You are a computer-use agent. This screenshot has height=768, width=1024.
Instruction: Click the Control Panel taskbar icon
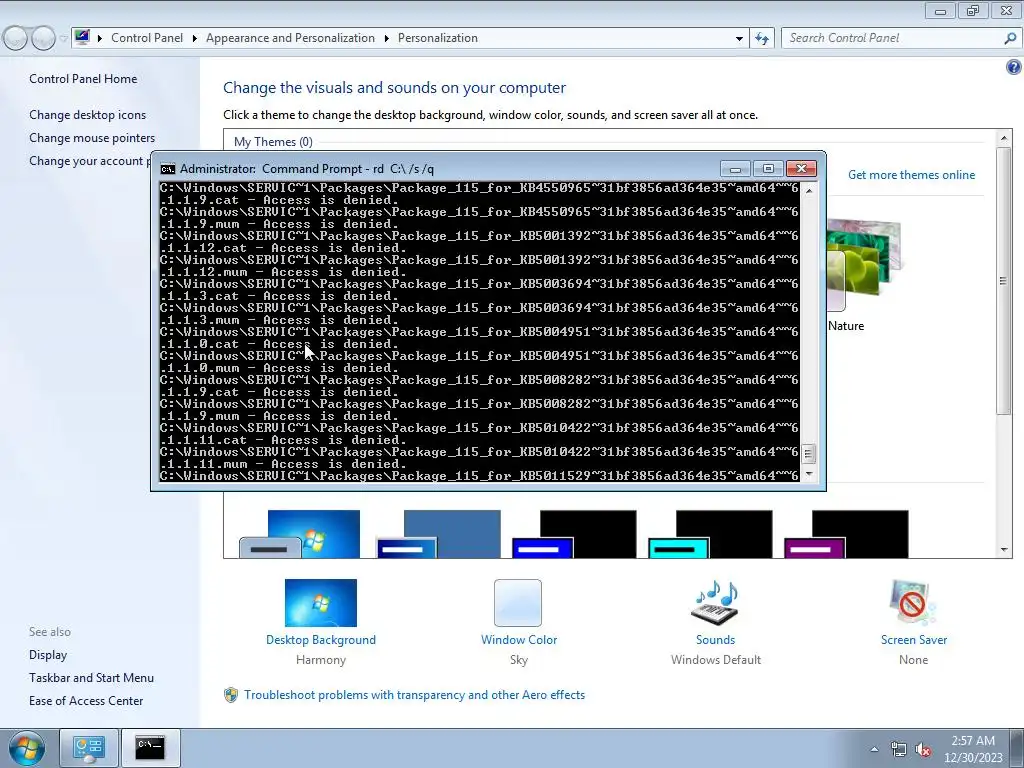89,748
